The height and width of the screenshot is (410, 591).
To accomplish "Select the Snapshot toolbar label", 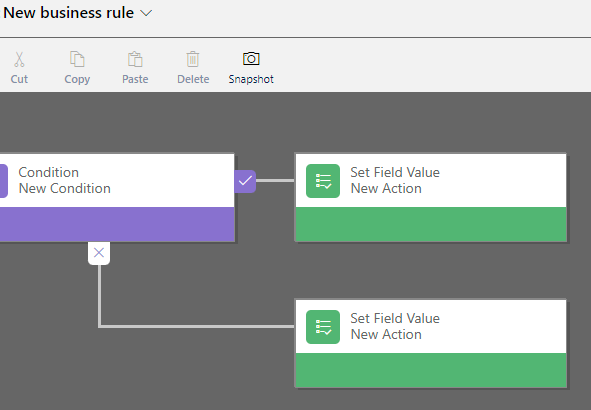I will [251, 79].
